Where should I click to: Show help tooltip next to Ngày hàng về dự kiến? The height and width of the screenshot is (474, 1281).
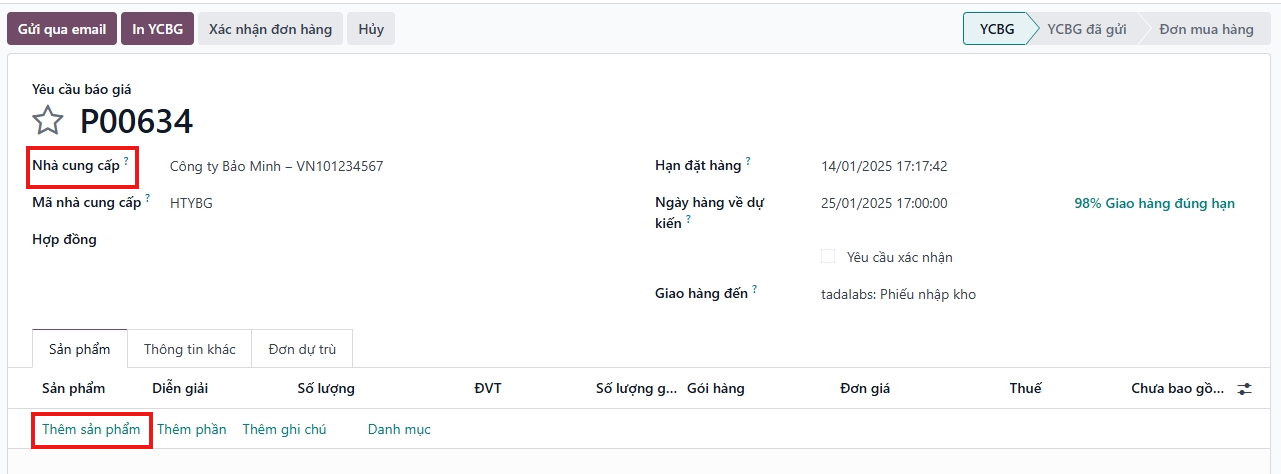[x=688, y=219]
